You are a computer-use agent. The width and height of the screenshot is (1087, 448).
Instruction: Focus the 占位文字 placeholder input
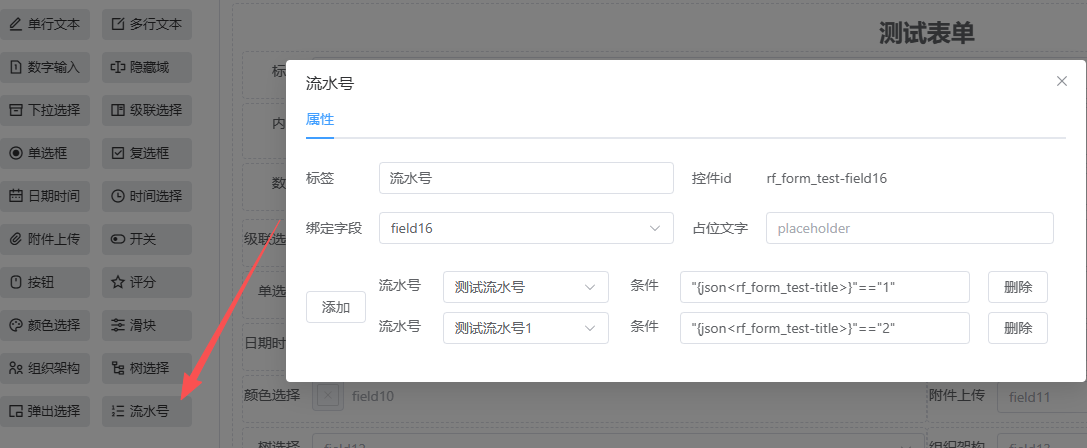910,228
